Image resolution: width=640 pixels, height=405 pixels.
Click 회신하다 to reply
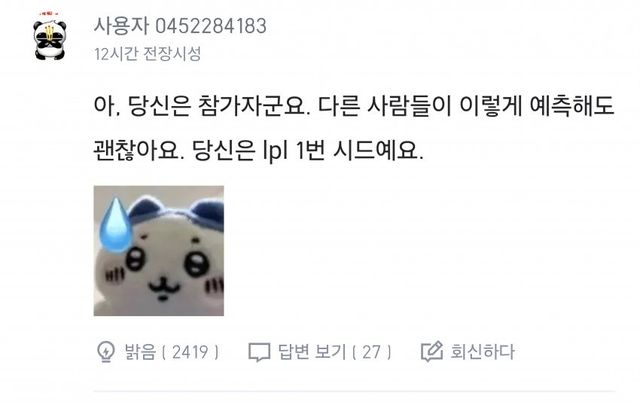click(482, 352)
